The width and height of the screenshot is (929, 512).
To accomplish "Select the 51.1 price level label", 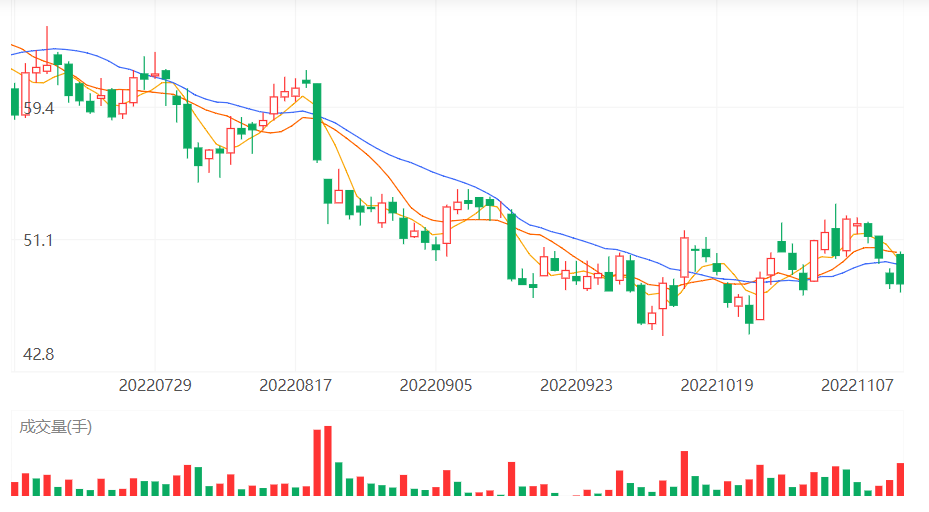I will [x=38, y=240].
